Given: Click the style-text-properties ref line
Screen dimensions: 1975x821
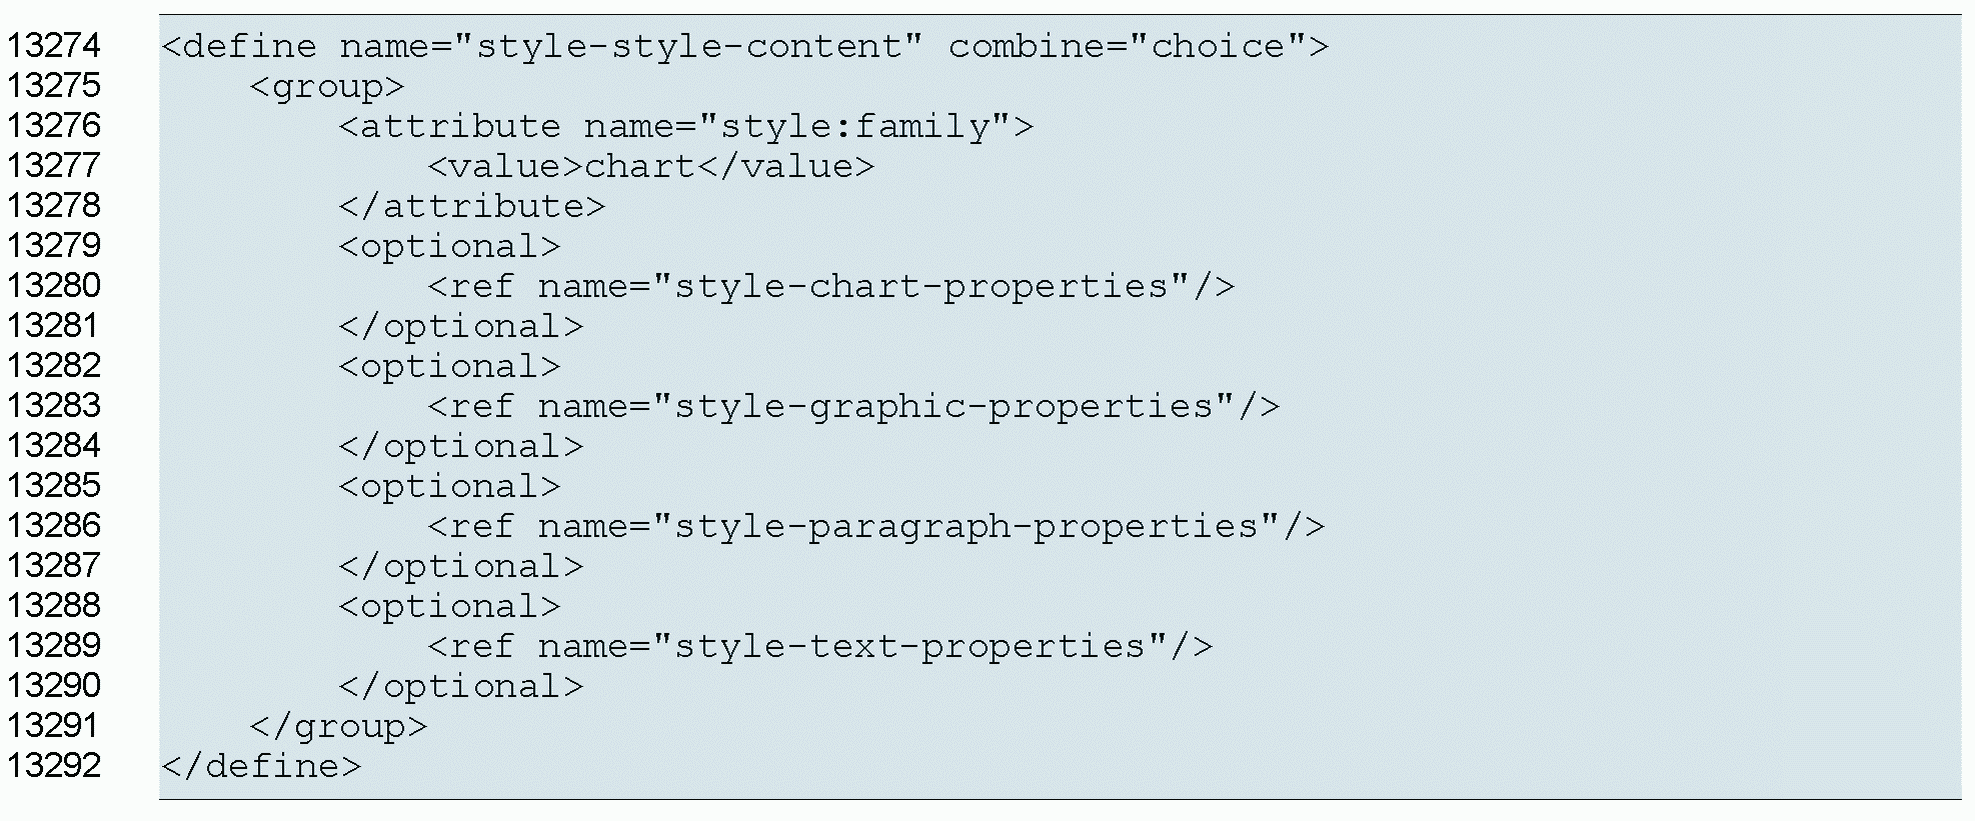Looking at the screenshot, I should pyautogui.click(x=820, y=646).
